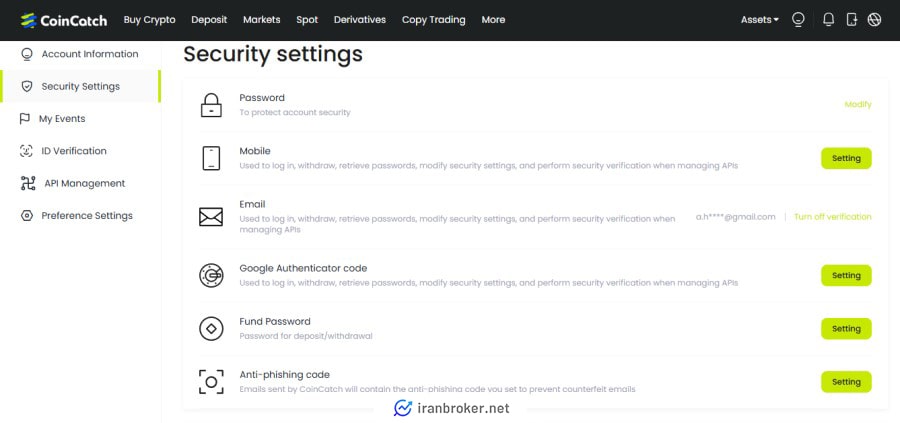Click Modify next to Password
Image resolution: width=900 pixels, height=423 pixels.
(x=858, y=104)
